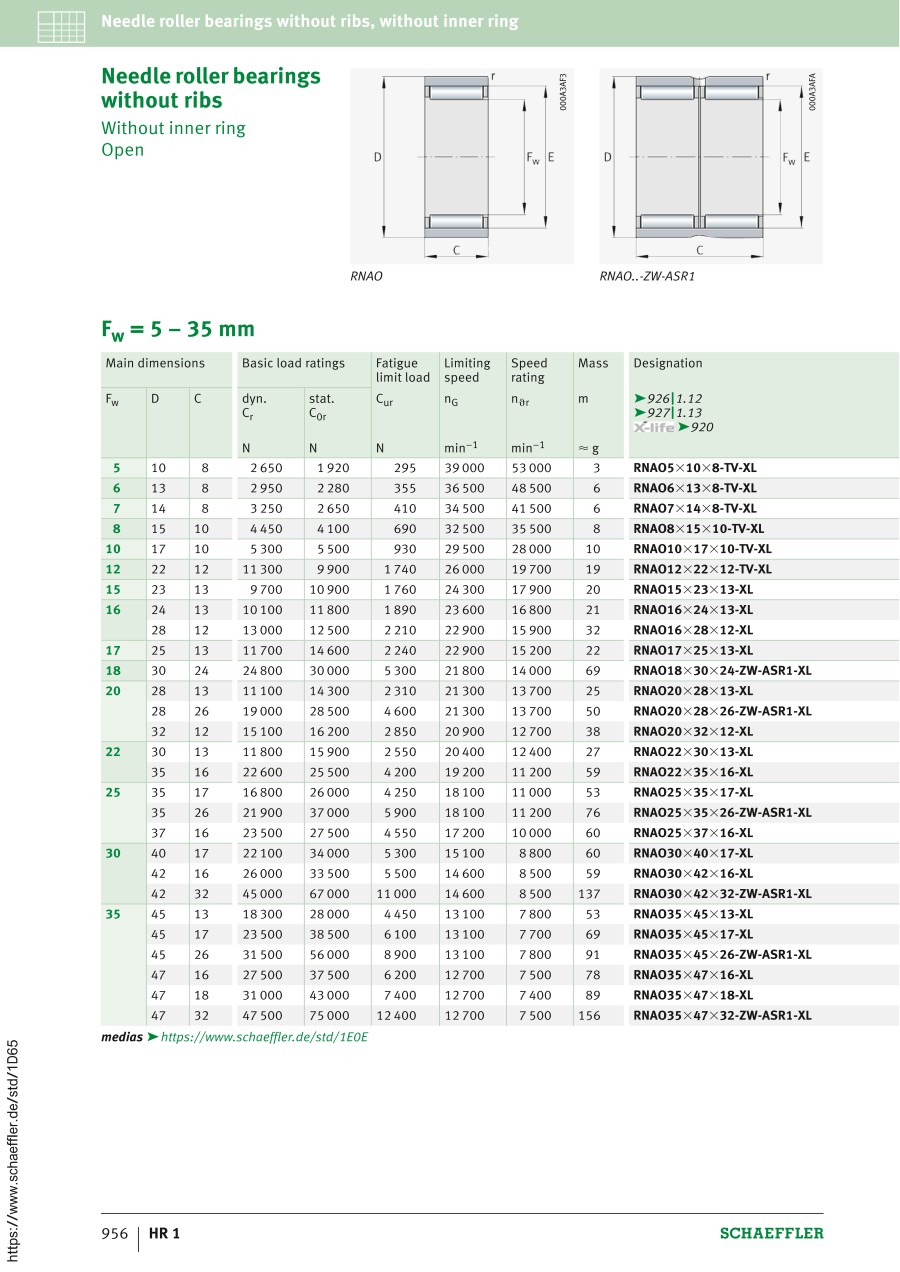Select designation RNAO7×14×8-TV-XL
900x1272 pixels.
click(695, 508)
